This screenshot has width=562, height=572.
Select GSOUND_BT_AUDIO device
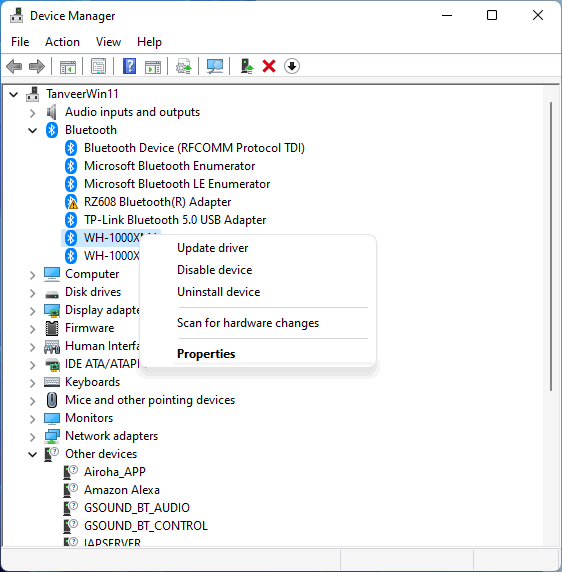[137, 508]
